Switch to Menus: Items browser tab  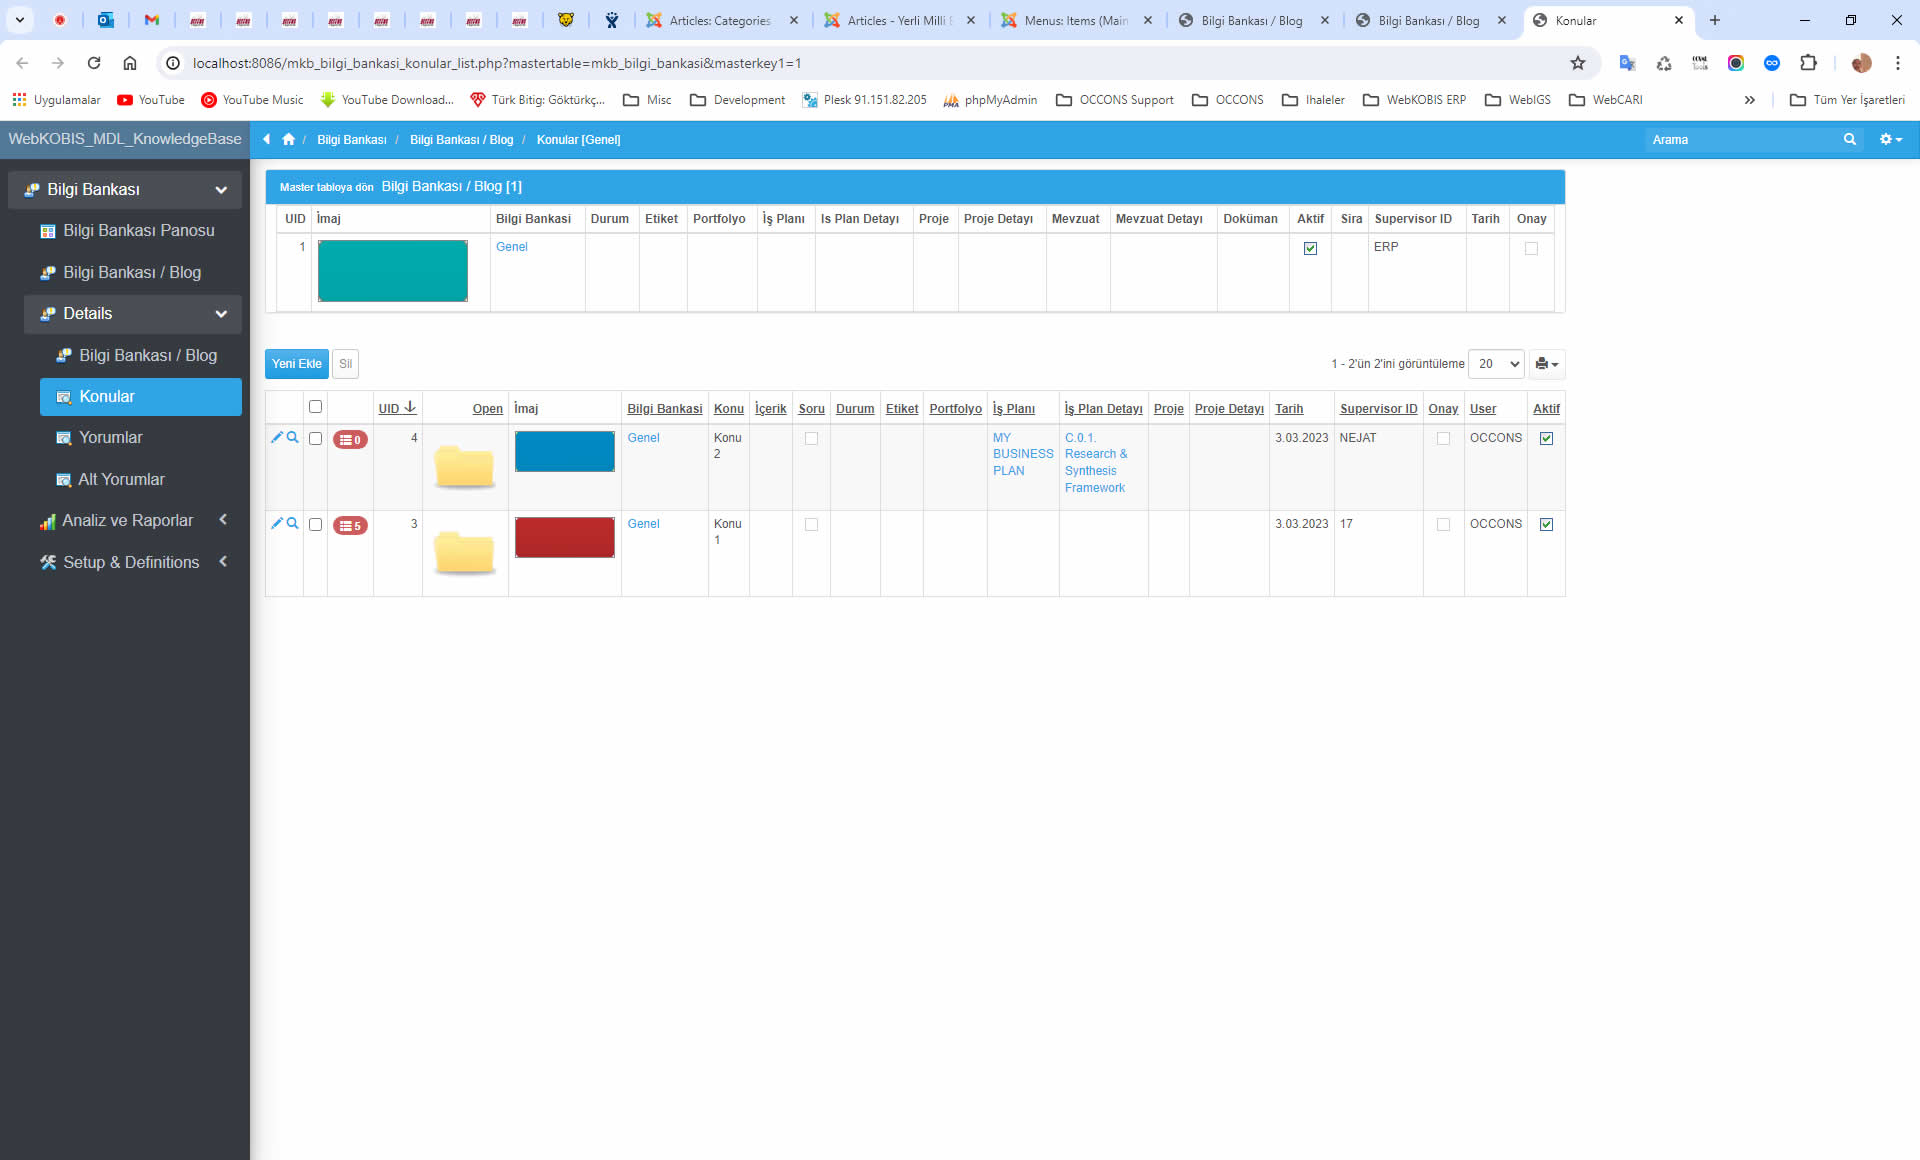coord(1076,20)
